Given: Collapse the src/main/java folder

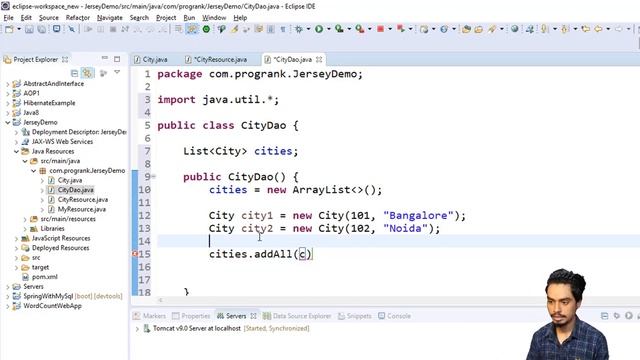Looking at the screenshot, I should (x=25, y=161).
